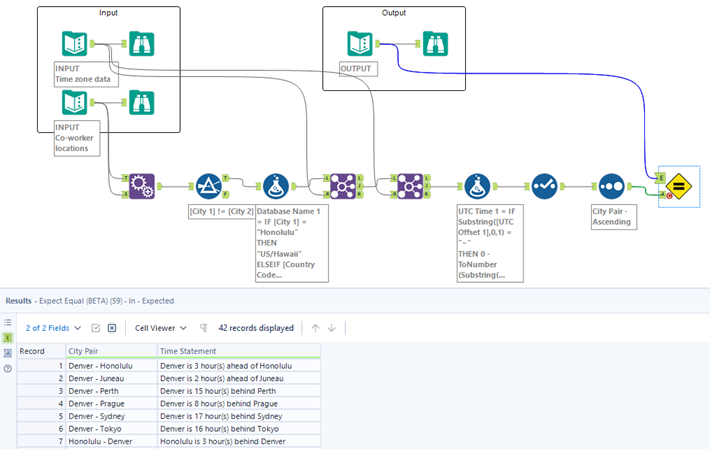Select cell 'Denver - Sydney'
710x449 pixels.
click(111, 416)
